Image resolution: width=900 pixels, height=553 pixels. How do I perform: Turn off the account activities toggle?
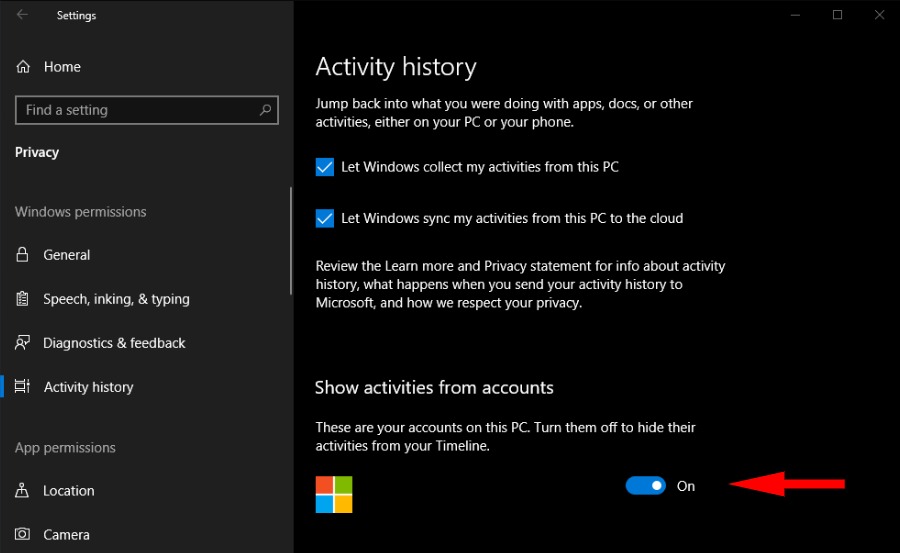645,486
